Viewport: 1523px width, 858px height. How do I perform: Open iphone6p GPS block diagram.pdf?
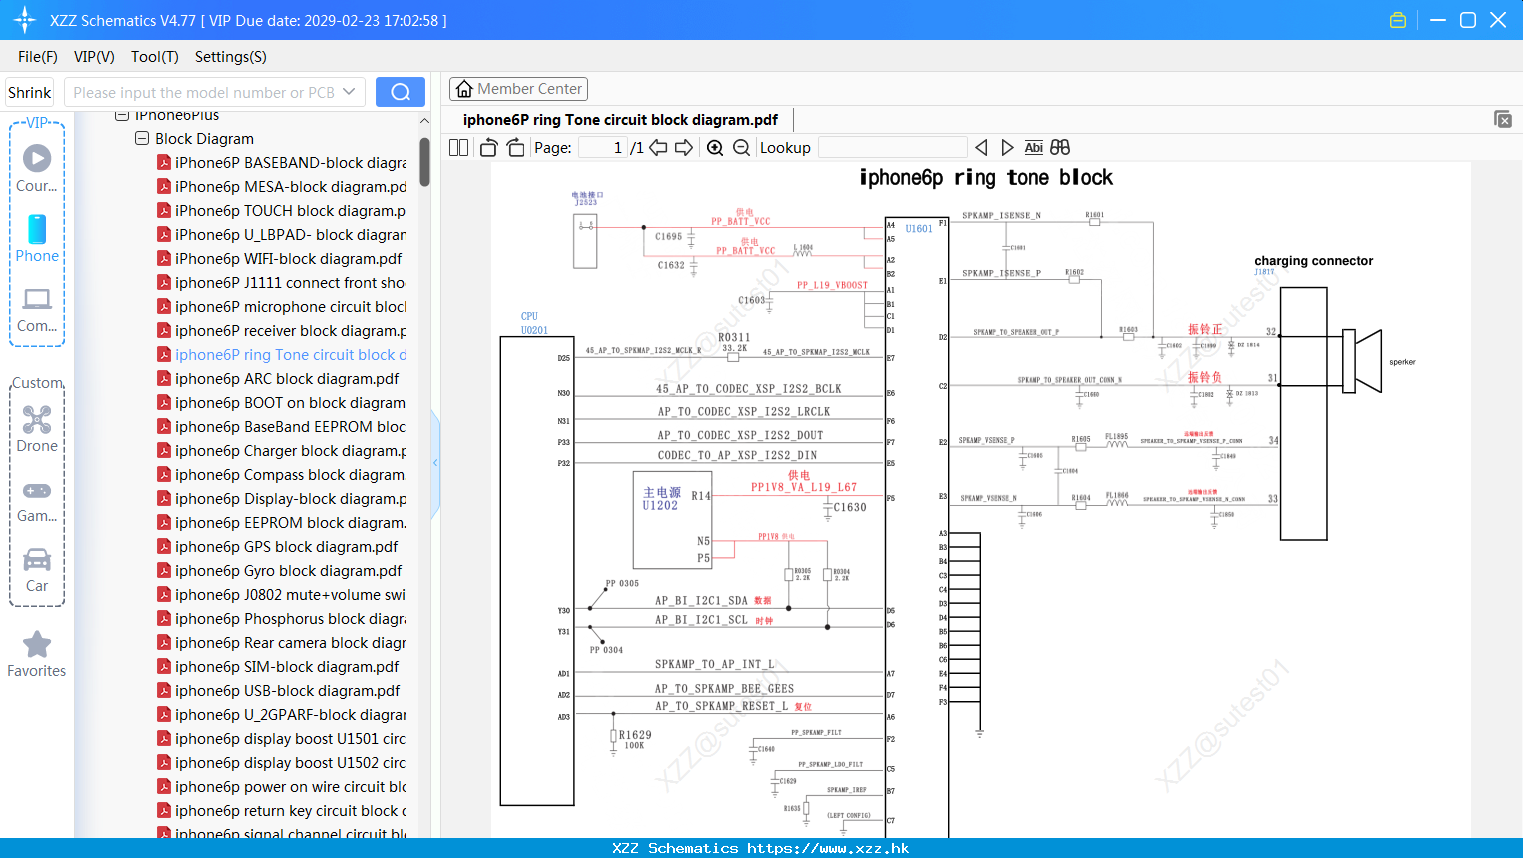(277, 546)
